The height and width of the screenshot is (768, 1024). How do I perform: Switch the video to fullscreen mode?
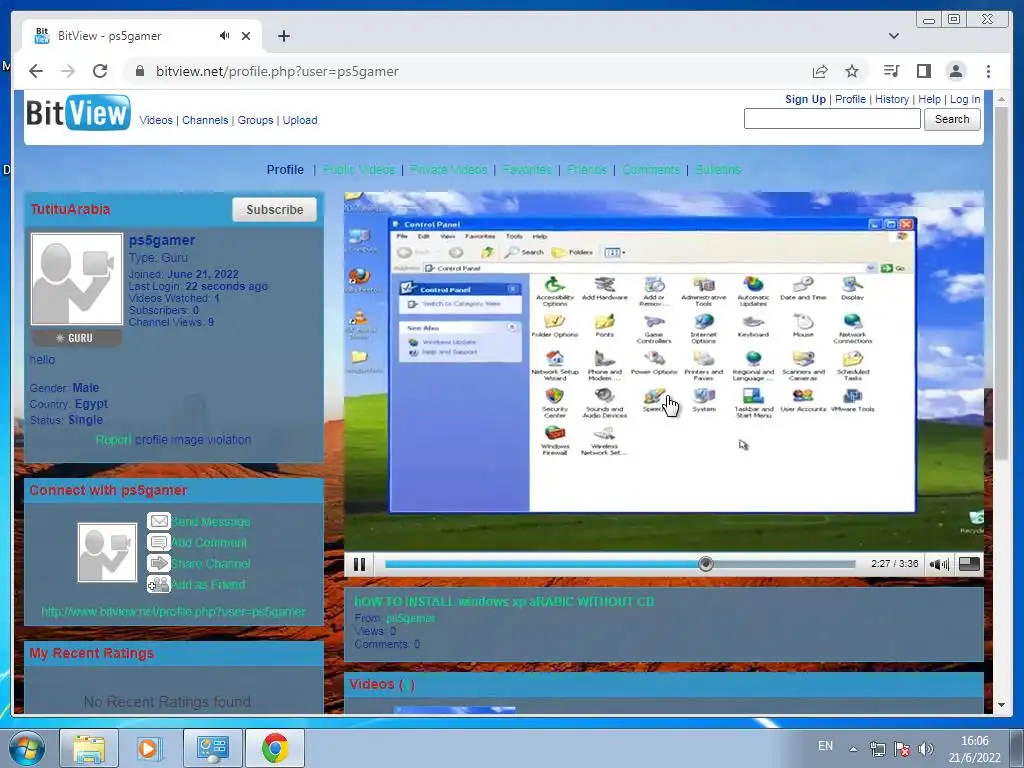click(x=969, y=564)
